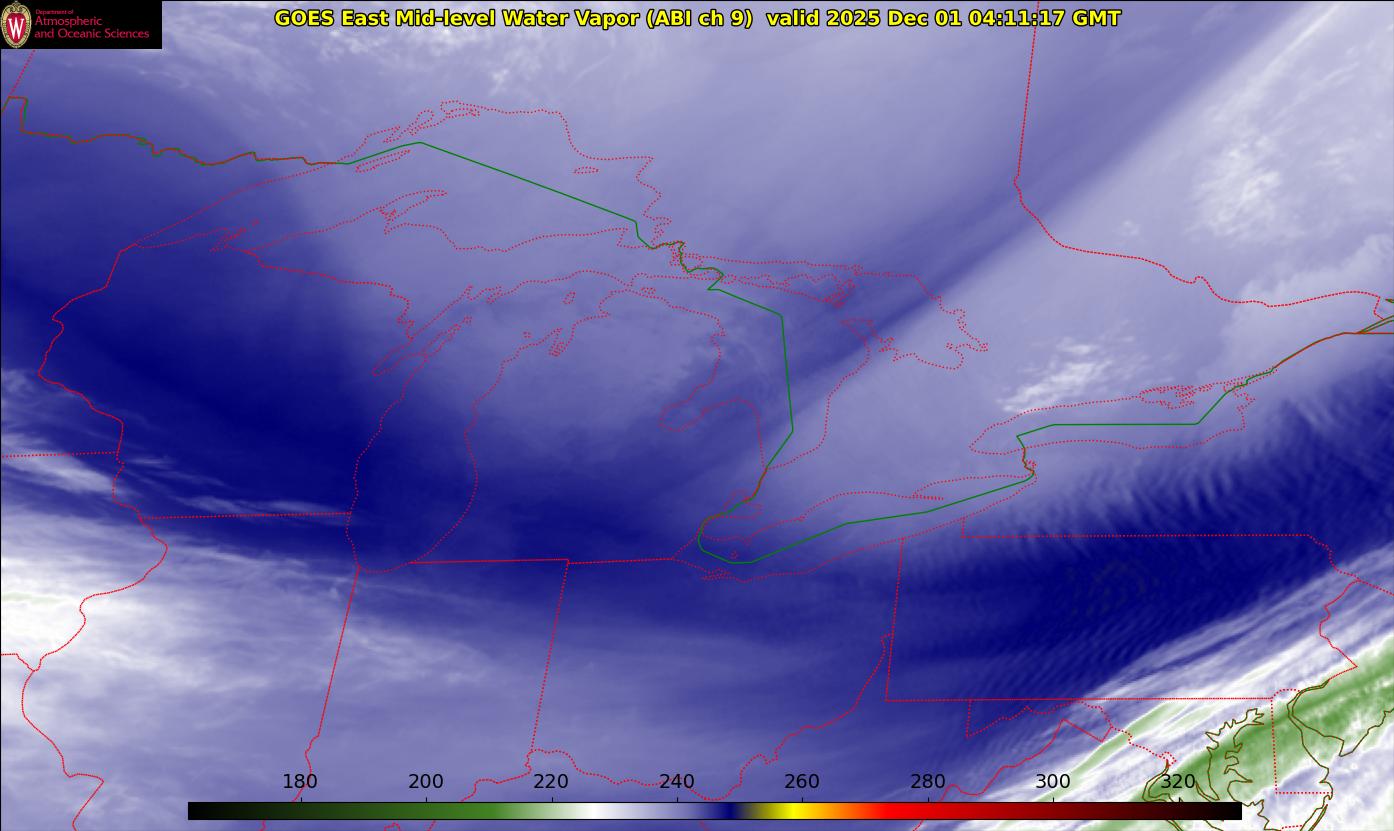Viewport: 1394px width, 831px height.
Task: Click the 300 label on the colorbar
Action: click(x=1053, y=782)
